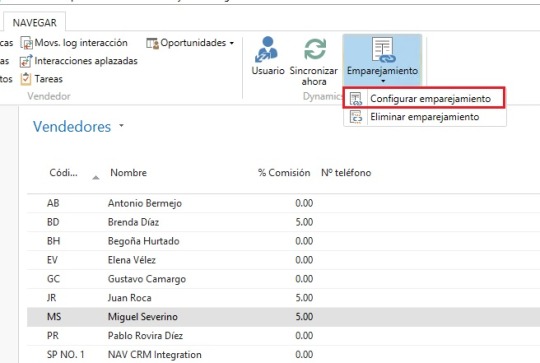540x363 pixels.
Task: Select the Elena Vélez name cell
Action: [x=132, y=260]
